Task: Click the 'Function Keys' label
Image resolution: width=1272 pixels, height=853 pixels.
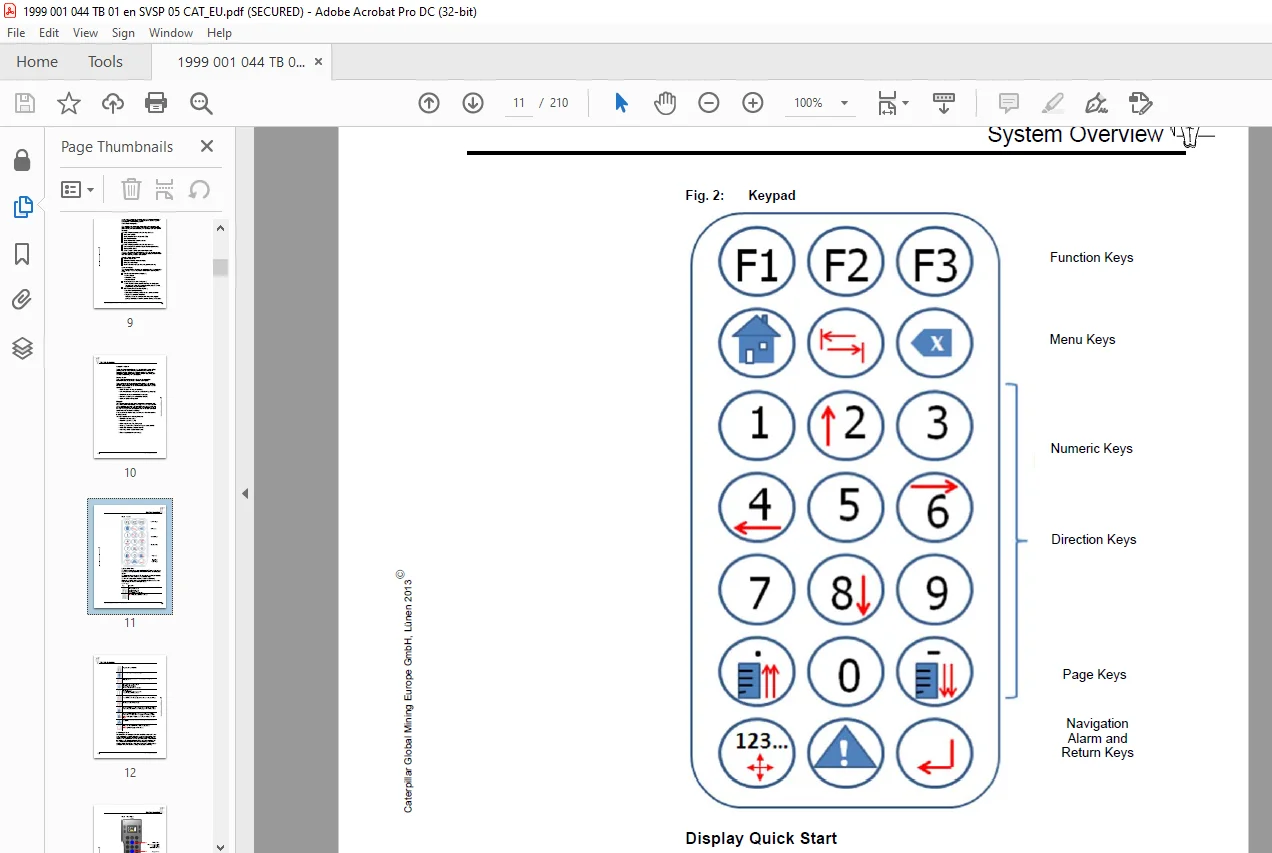Action: (1091, 257)
